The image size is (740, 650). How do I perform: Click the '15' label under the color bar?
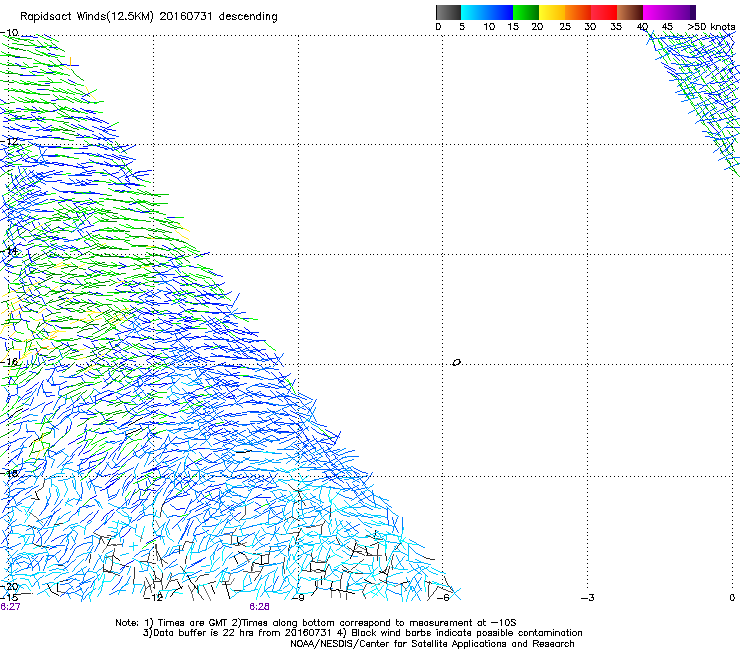coord(513,27)
